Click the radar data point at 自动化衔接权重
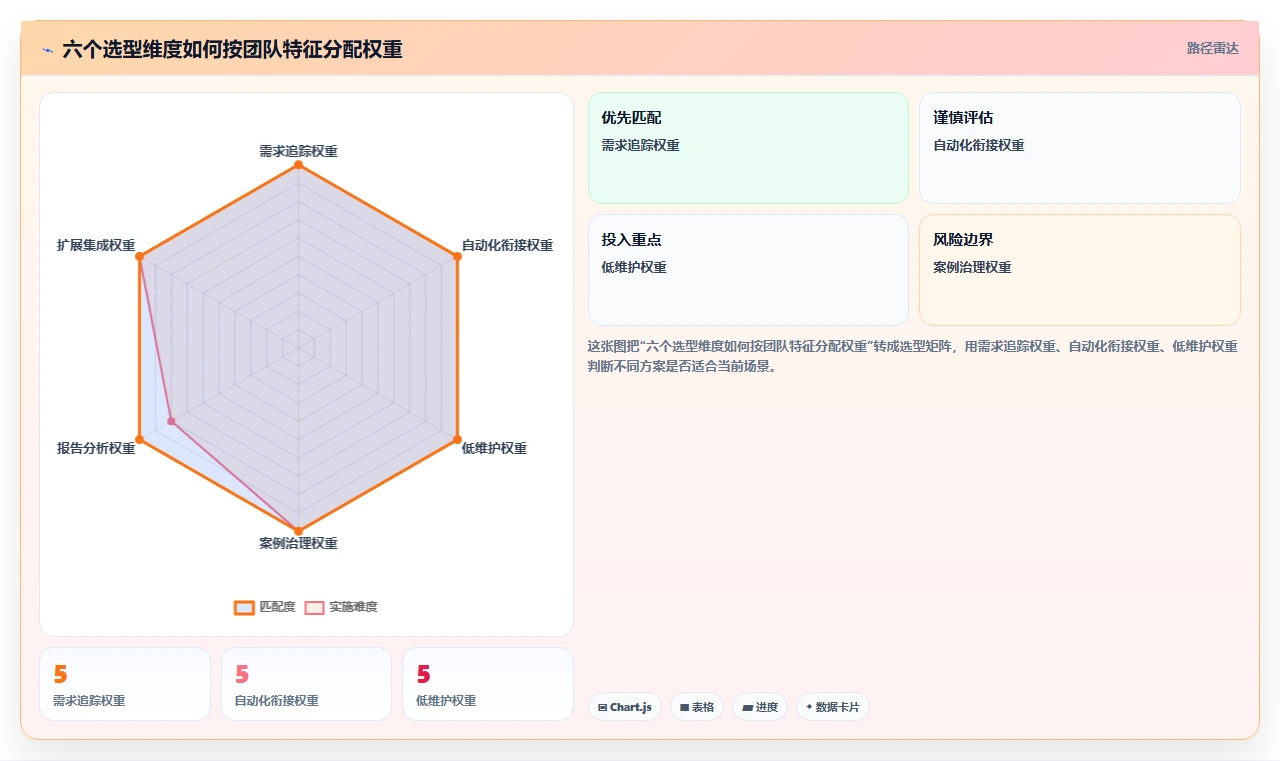The image size is (1280, 761). [x=457, y=257]
